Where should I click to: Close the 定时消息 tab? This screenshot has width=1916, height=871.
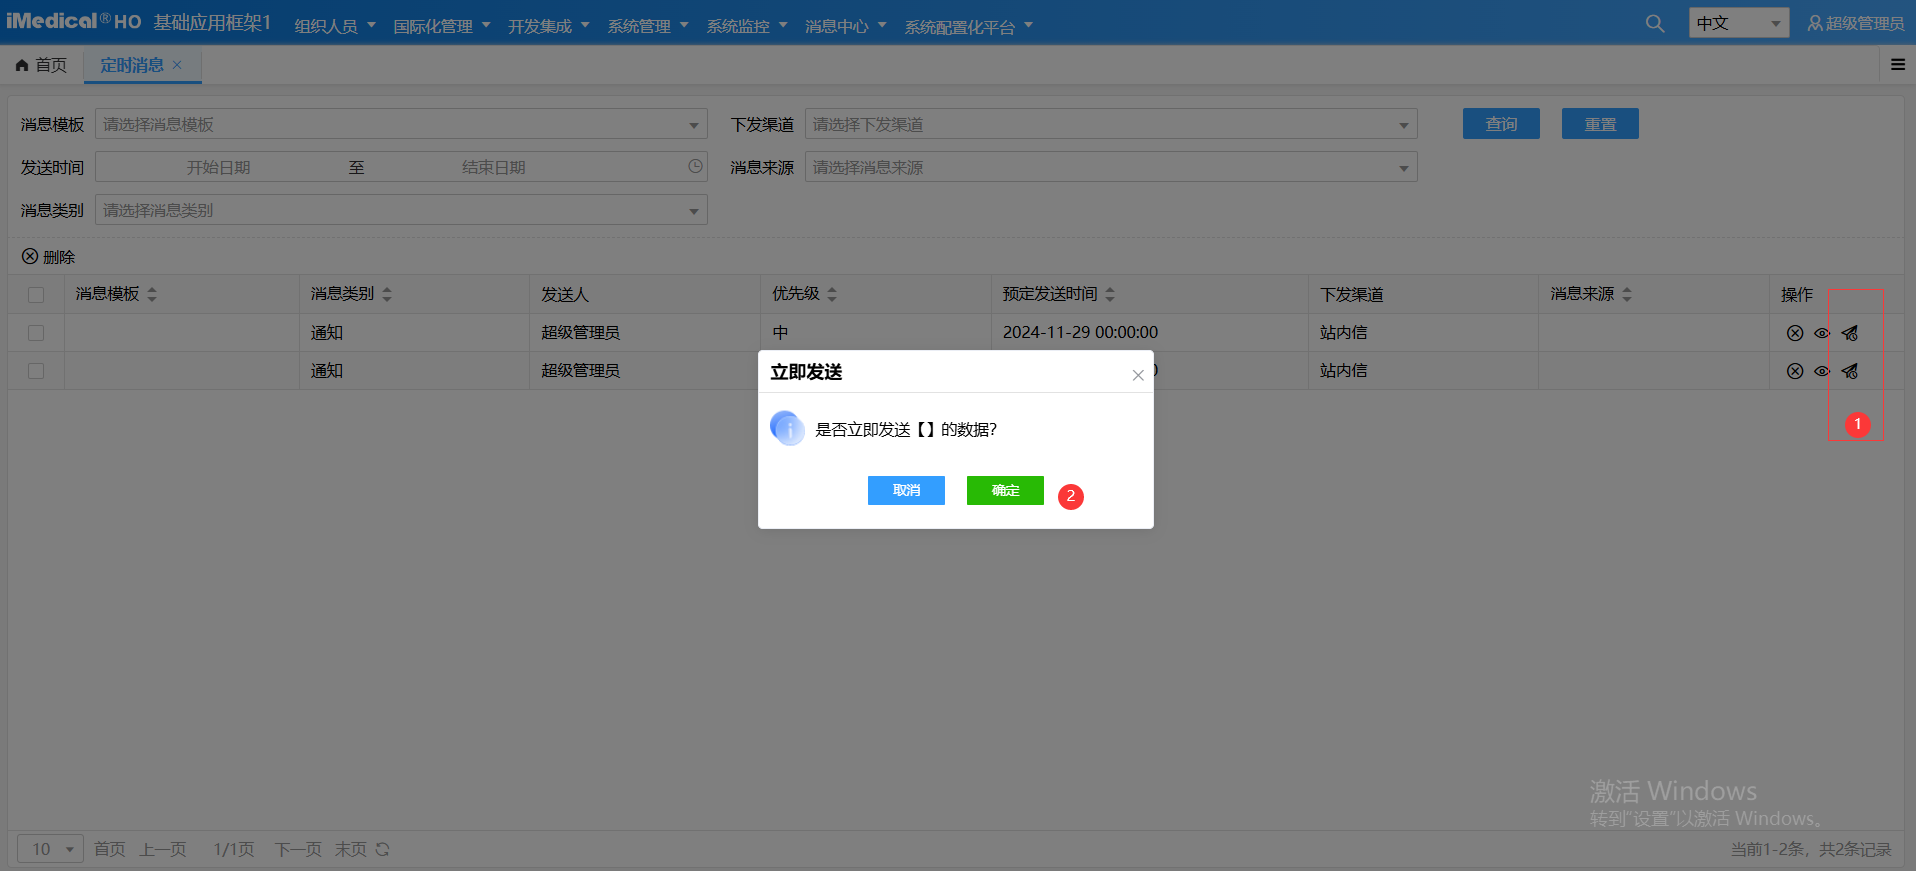[177, 65]
